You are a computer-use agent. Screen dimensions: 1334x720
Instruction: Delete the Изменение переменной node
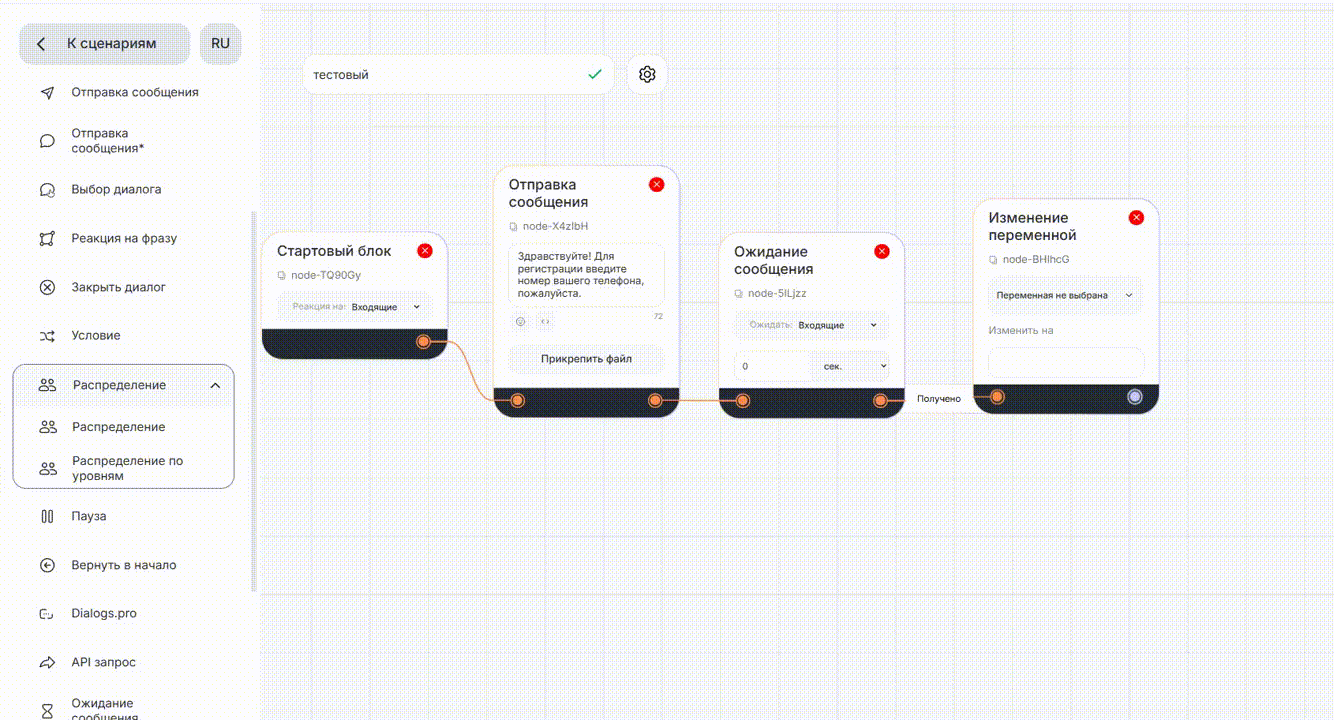(x=1136, y=217)
